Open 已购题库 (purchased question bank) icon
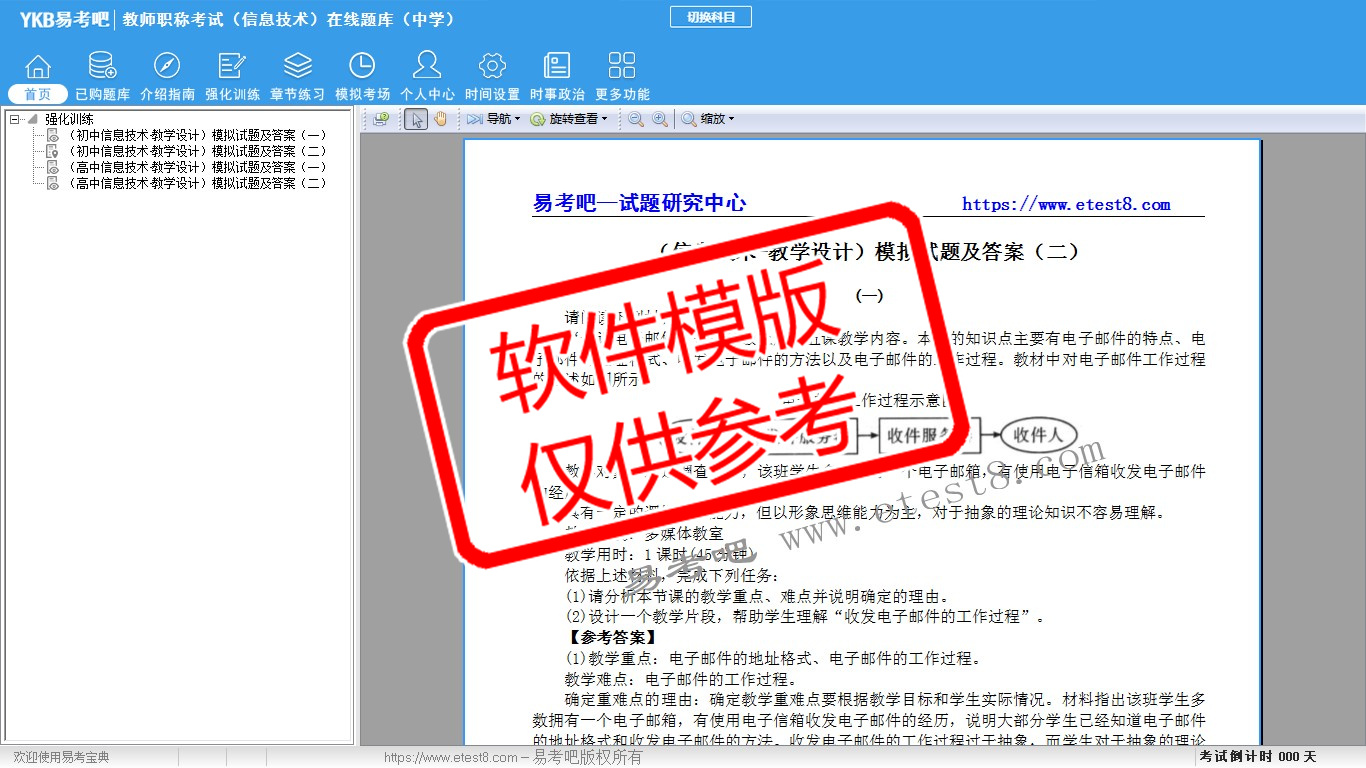The width and height of the screenshot is (1366, 768). click(x=102, y=67)
